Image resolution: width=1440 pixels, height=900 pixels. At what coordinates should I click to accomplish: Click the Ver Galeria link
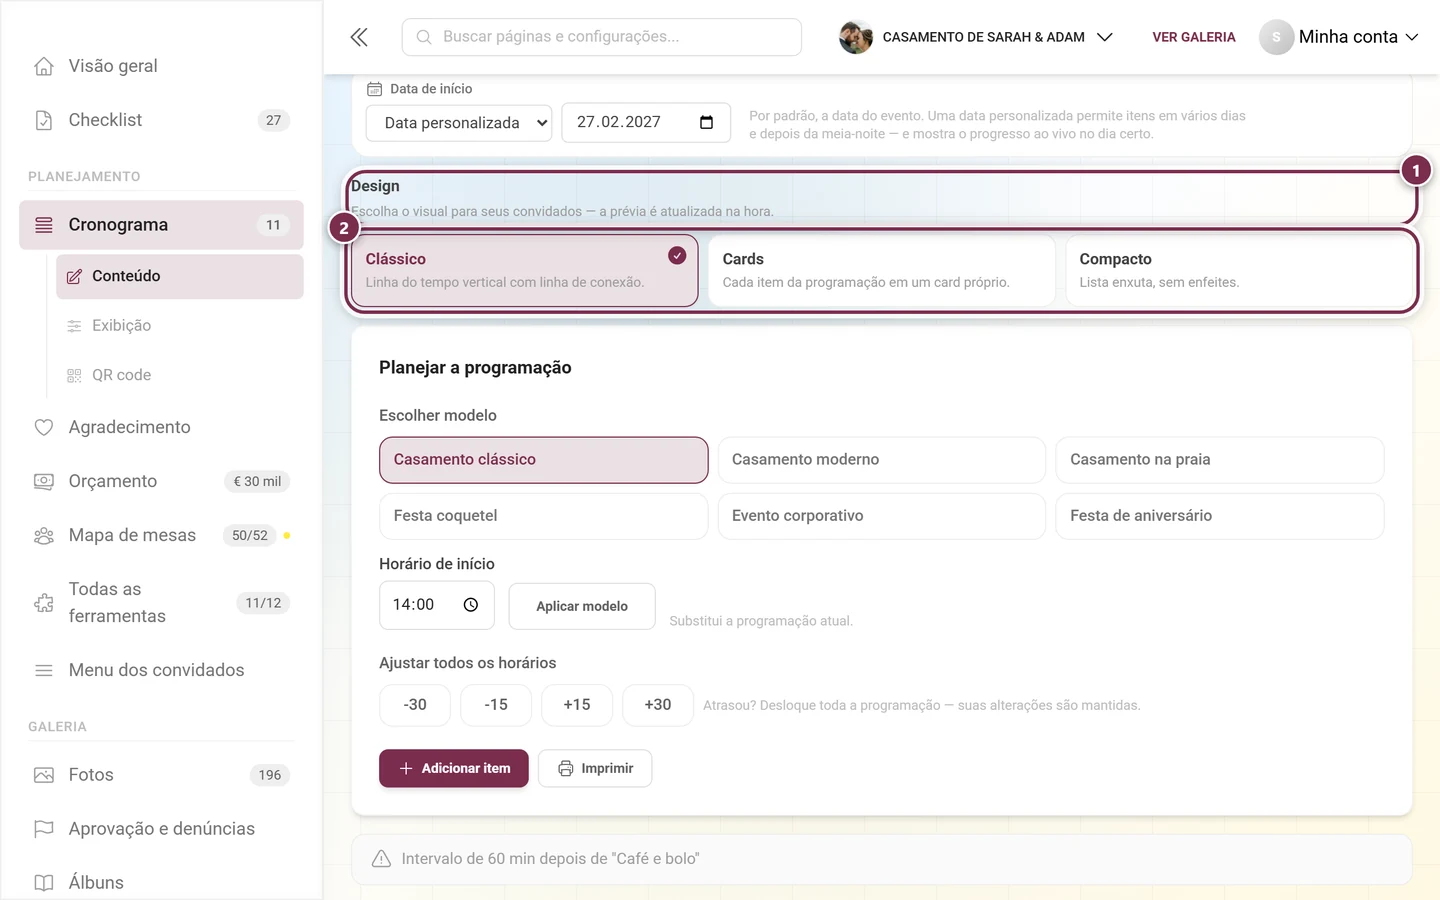click(1194, 37)
